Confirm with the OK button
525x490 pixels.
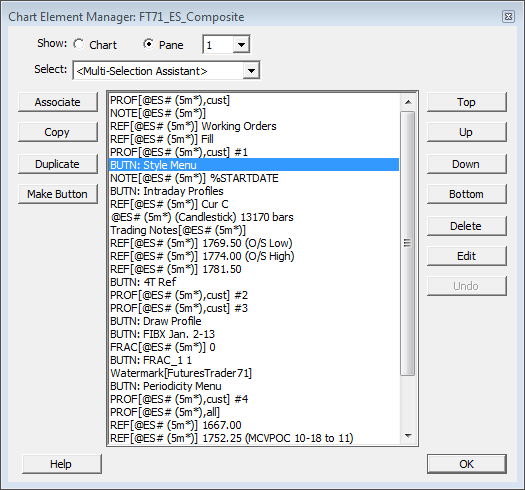(466, 464)
